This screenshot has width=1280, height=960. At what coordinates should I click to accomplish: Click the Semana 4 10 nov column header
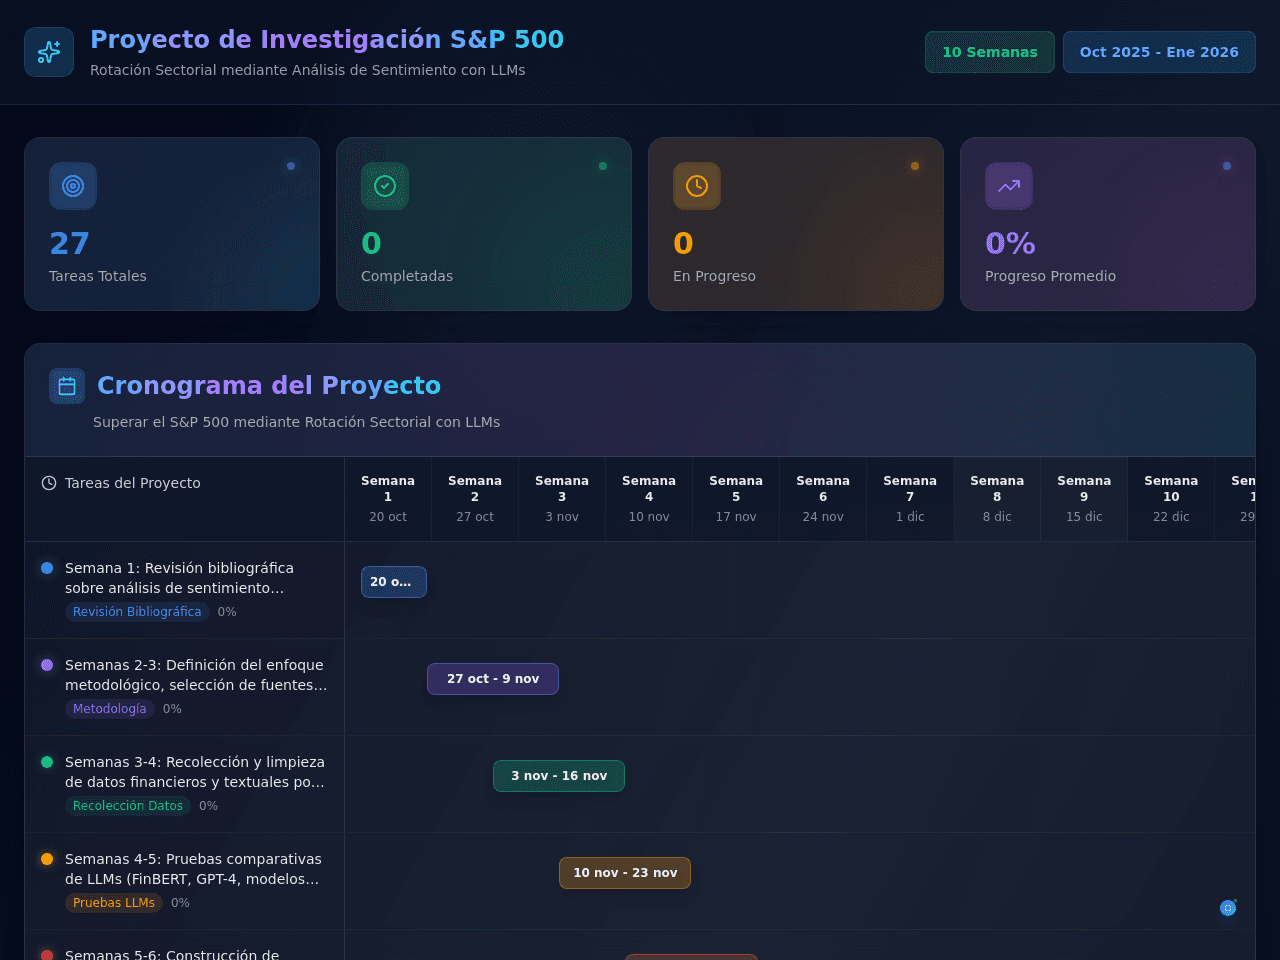(x=649, y=499)
